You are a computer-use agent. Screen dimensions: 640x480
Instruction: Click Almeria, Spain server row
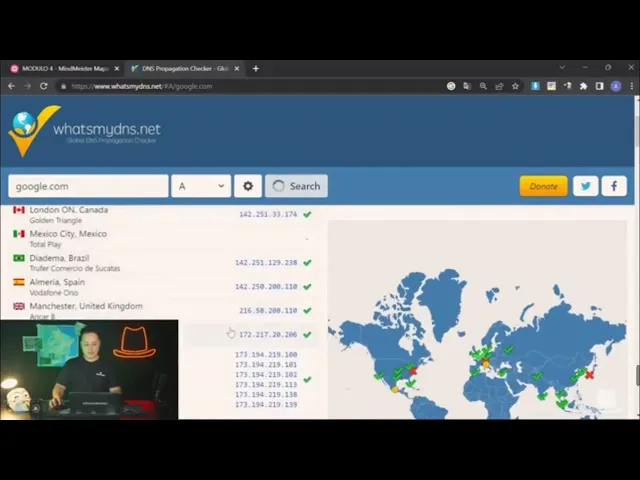[x=163, y=287]
